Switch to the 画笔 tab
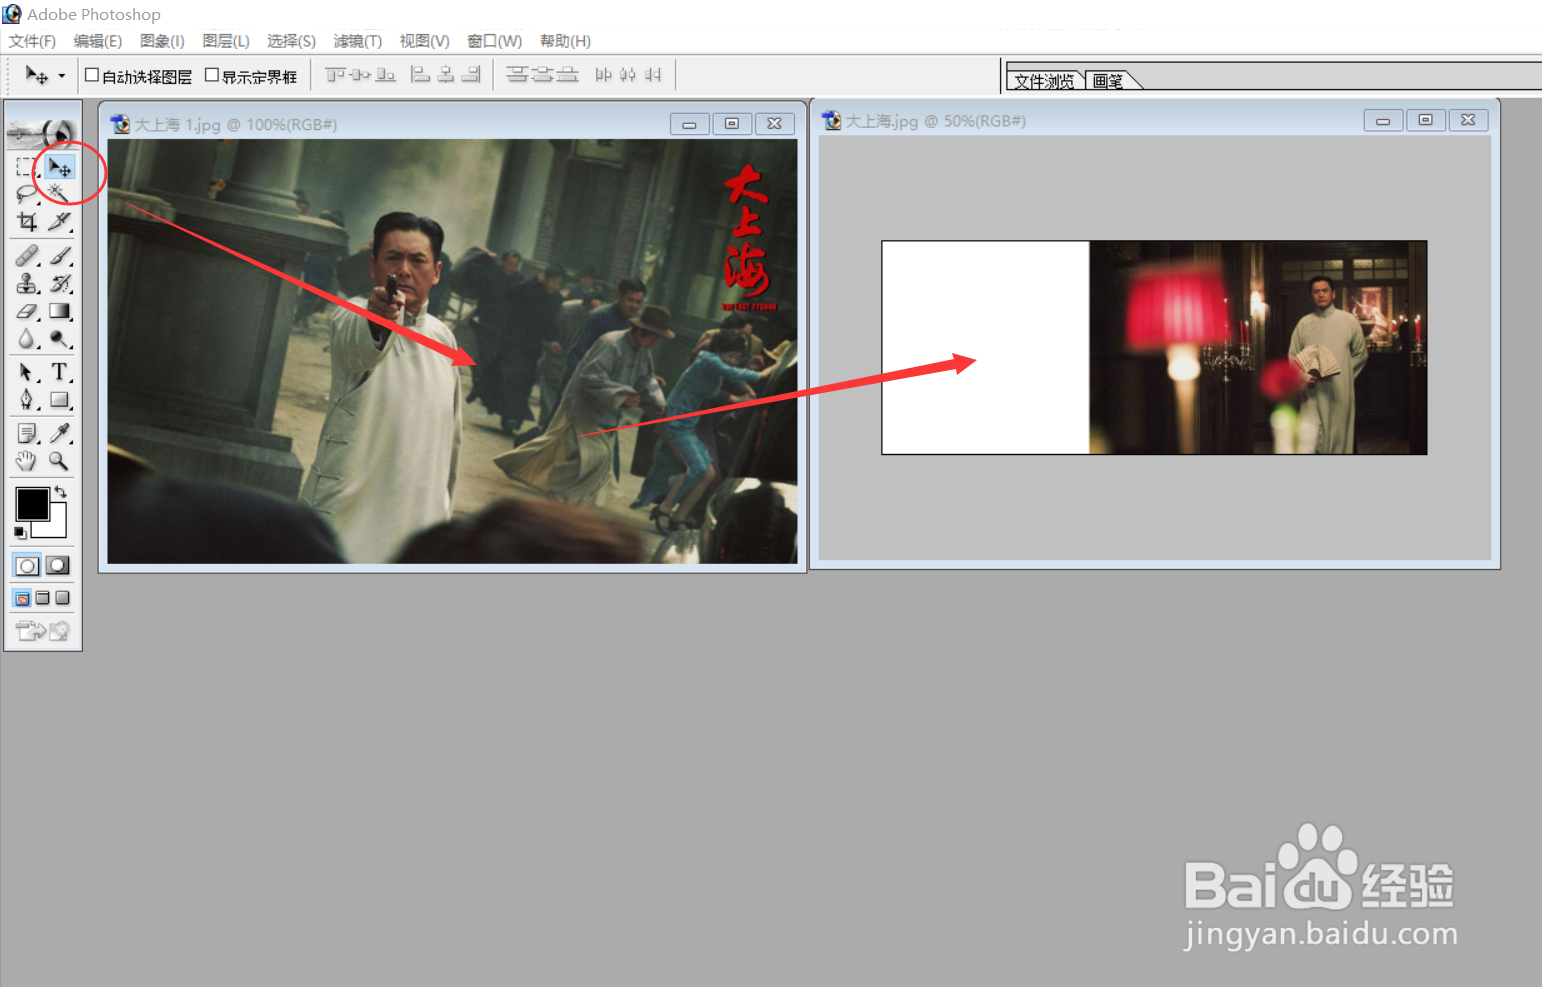This screenshot has height=987, width=1542. (1108, 81)
